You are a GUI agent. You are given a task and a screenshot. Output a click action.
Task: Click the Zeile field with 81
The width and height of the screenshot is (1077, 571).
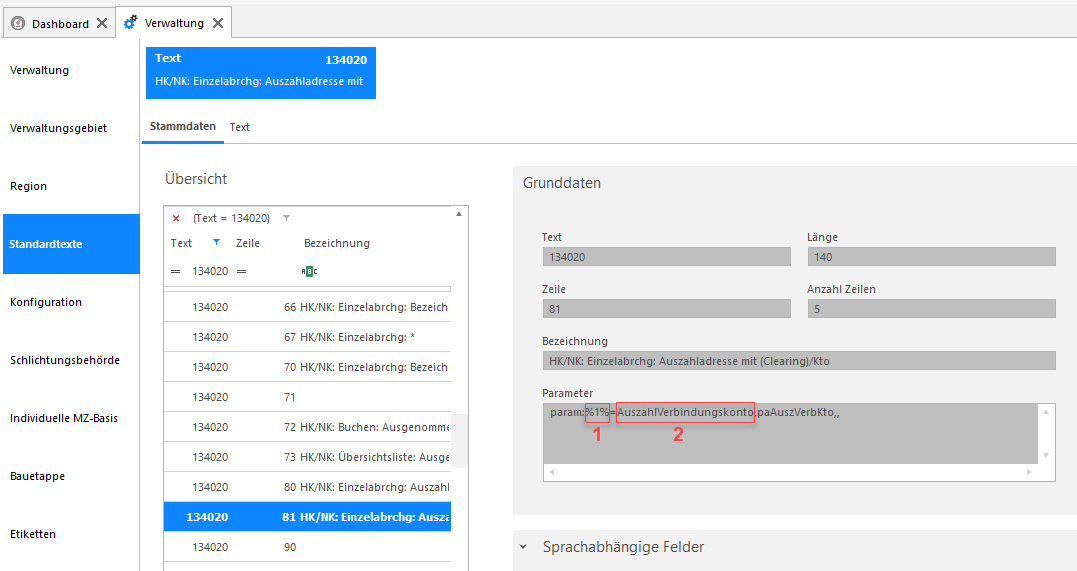(666, 309)
